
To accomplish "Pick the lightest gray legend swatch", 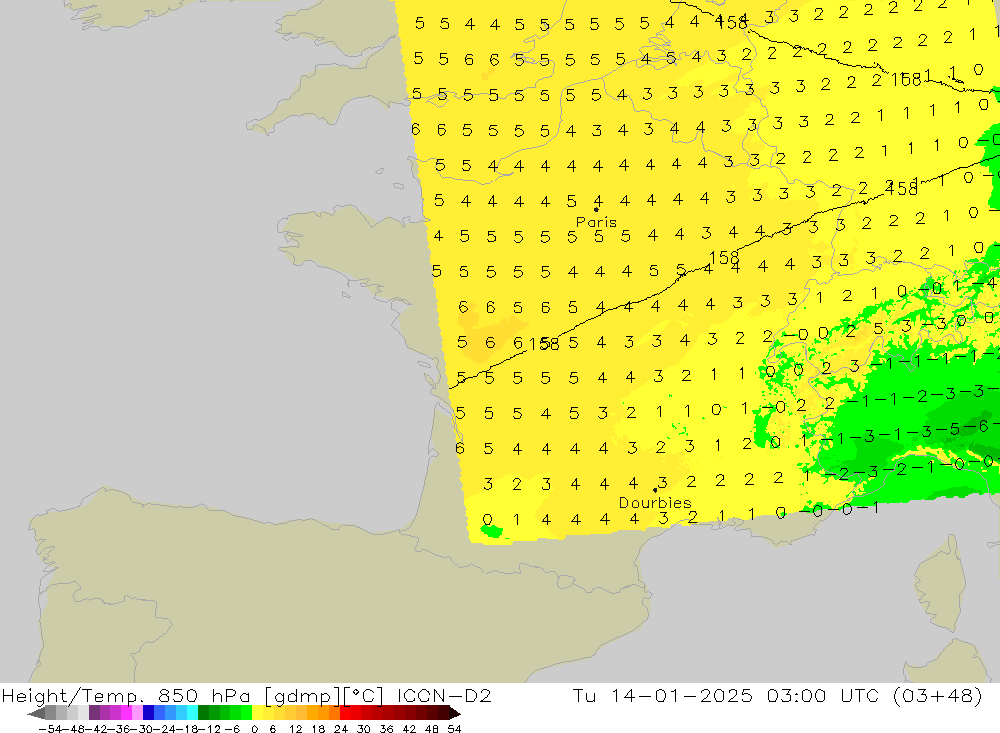I will click(x=84, y=713).
